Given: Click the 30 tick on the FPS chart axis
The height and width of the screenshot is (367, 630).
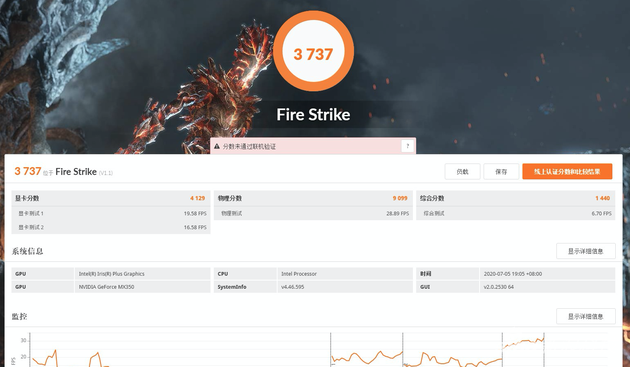Looking at the screenshot, I should pos(23,340).
